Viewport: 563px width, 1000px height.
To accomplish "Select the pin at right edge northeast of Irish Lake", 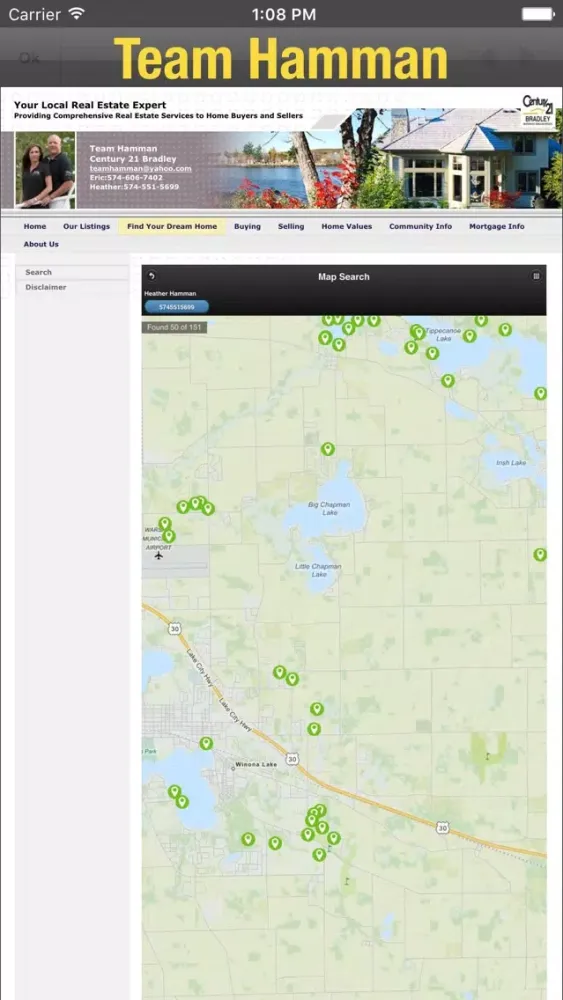I will pyautogui.click(x=541, y=393).
